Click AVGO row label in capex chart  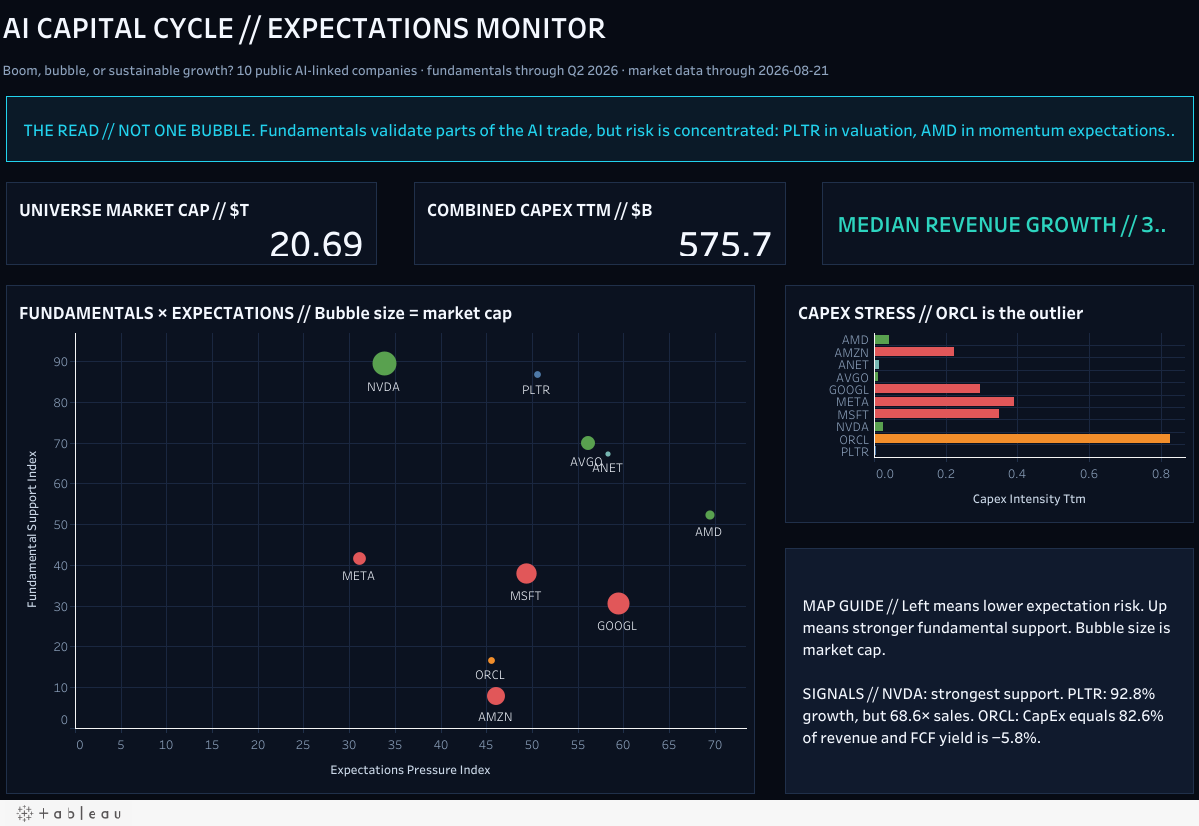(852, 378)
